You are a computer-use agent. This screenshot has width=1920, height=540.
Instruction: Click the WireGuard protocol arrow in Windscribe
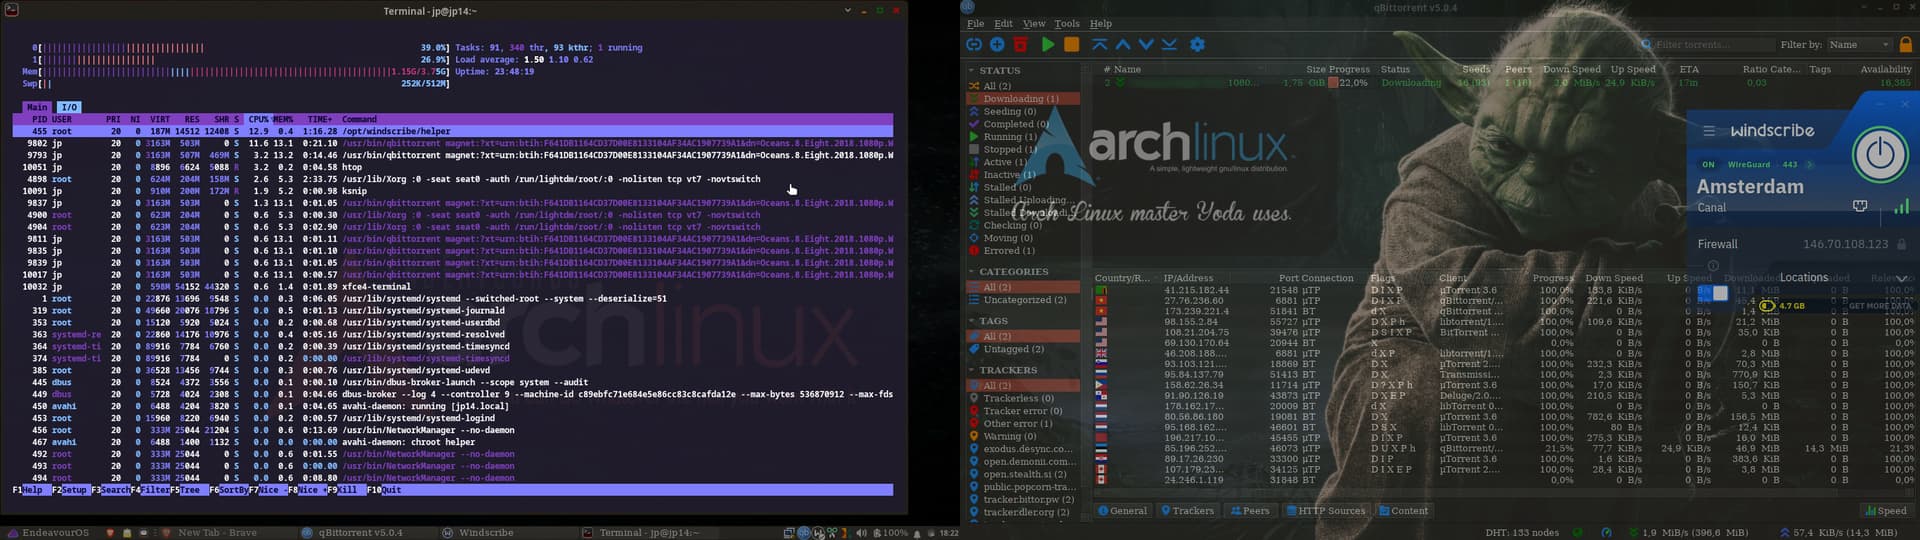pyautogui.click(x=1809, y=165)
